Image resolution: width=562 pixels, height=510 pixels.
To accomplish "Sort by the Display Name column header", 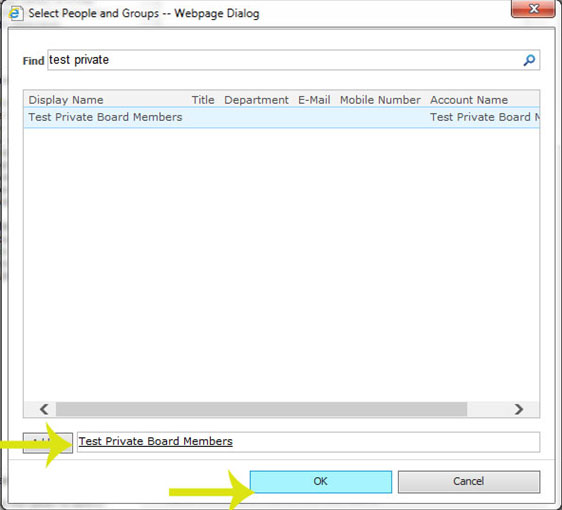I will [x=66, y=100].
